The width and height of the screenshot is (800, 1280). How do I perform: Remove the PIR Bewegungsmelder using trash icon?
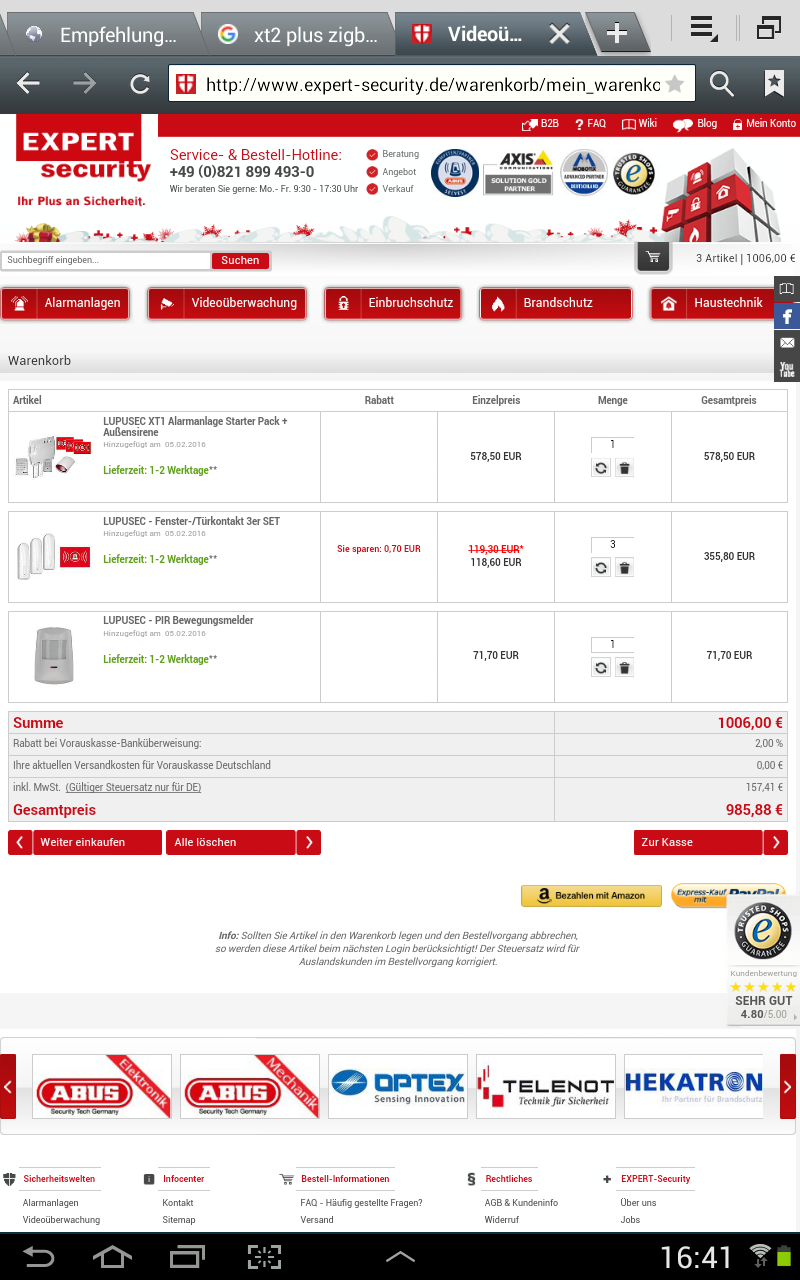(x=624, y=668)
